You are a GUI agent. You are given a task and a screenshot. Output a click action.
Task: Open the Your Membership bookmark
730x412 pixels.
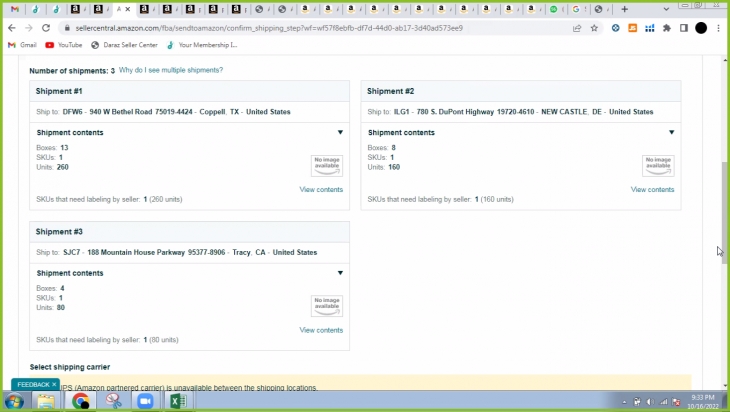click(x=202, y=45)
